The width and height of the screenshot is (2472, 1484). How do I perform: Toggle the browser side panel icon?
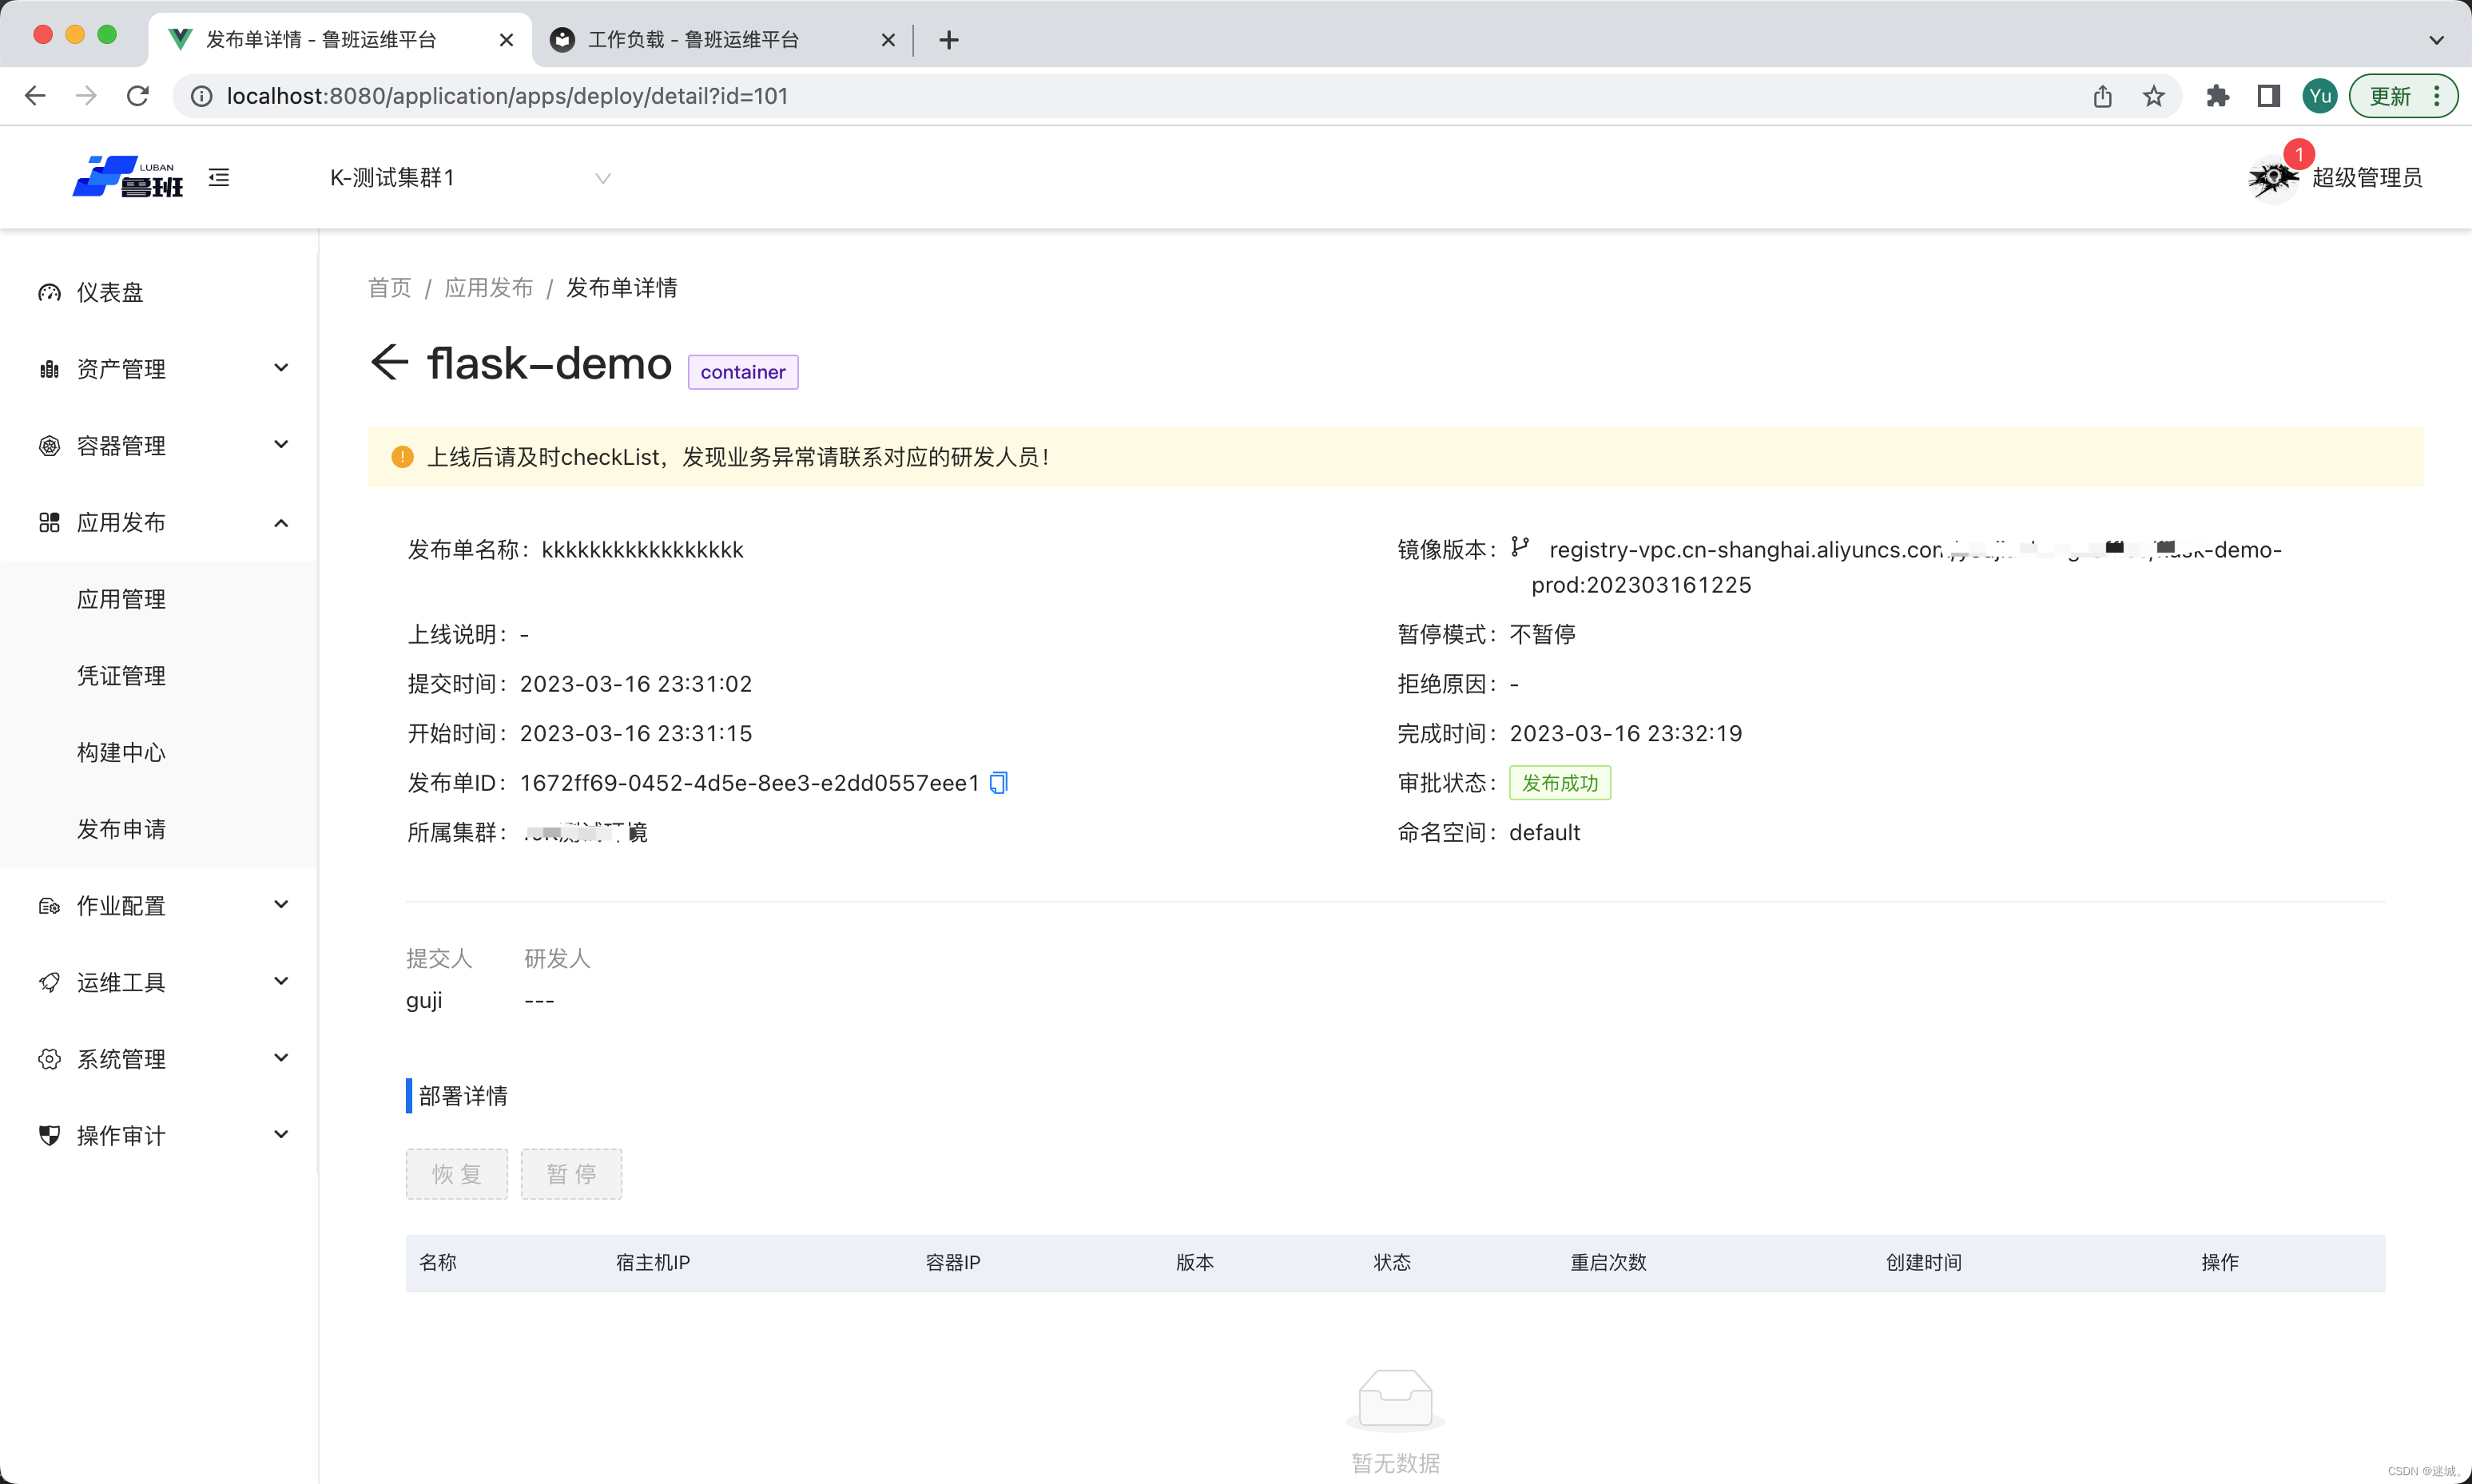2268,96
